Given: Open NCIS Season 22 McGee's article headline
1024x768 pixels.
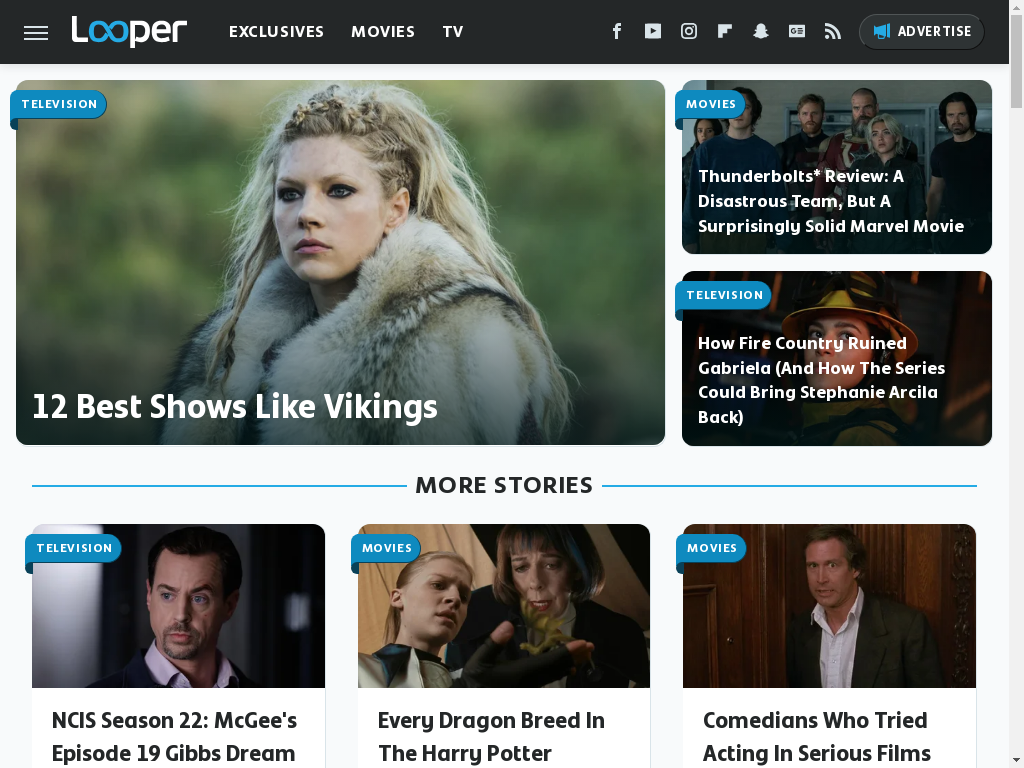Looking at the screenshot, I should click(174, 737).
